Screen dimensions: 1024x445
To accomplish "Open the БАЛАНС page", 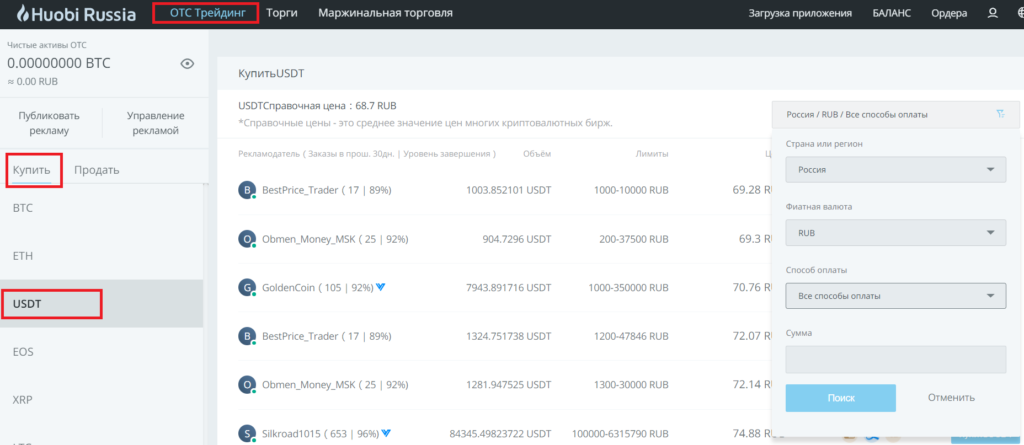I will point(891,13).
